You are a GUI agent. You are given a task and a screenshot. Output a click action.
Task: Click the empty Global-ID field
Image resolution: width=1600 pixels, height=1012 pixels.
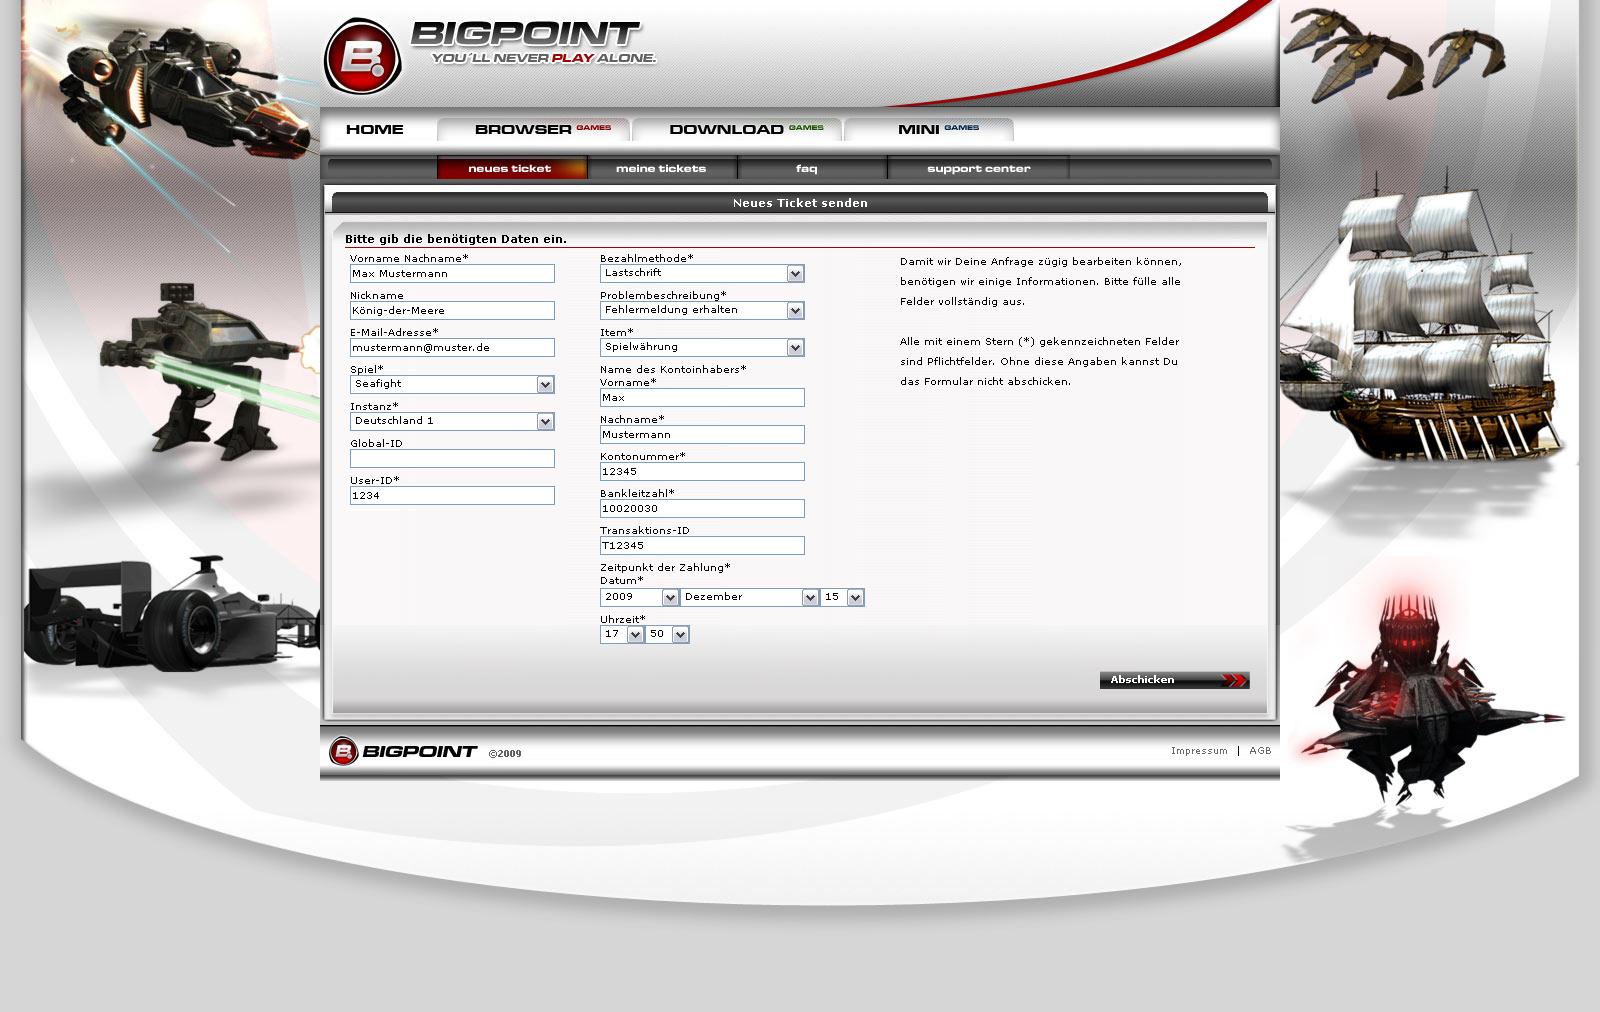coord(452,458)
